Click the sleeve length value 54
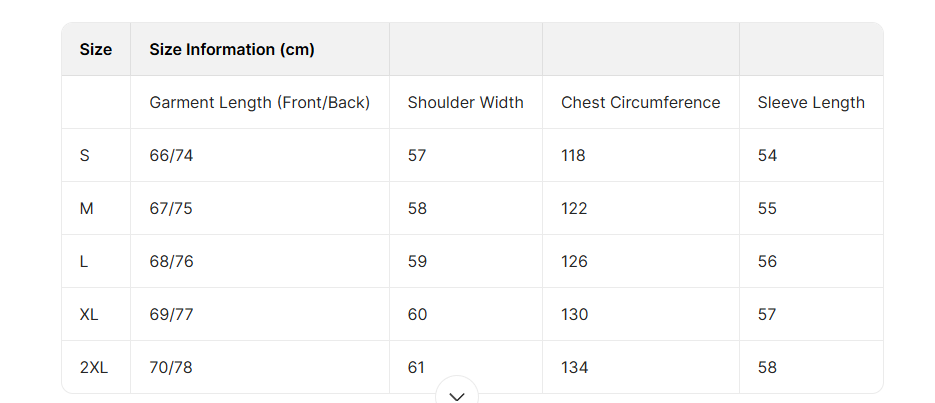The image size is (935, 403). click(767, 155)
